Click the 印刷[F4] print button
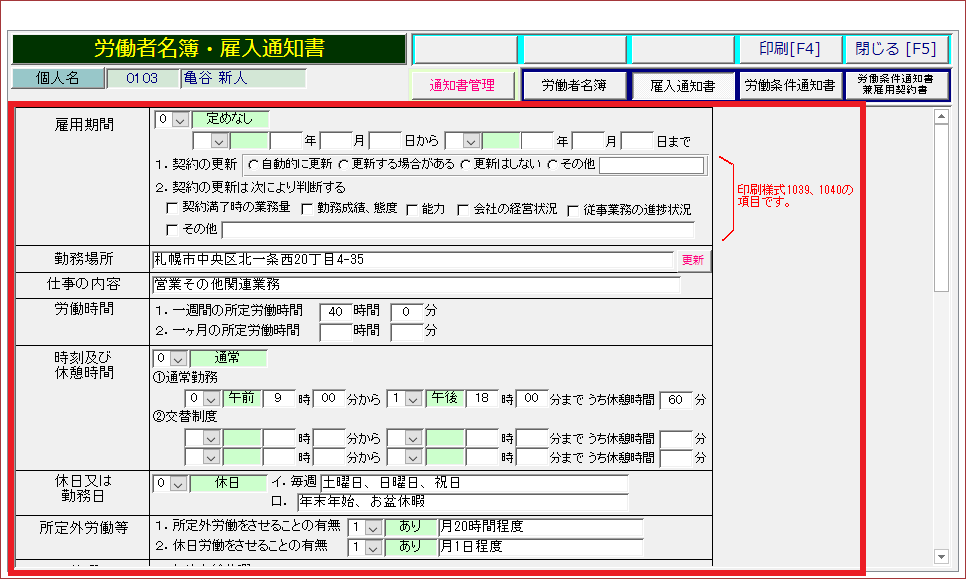Screen dimensions: 966x579 (789, 49)
